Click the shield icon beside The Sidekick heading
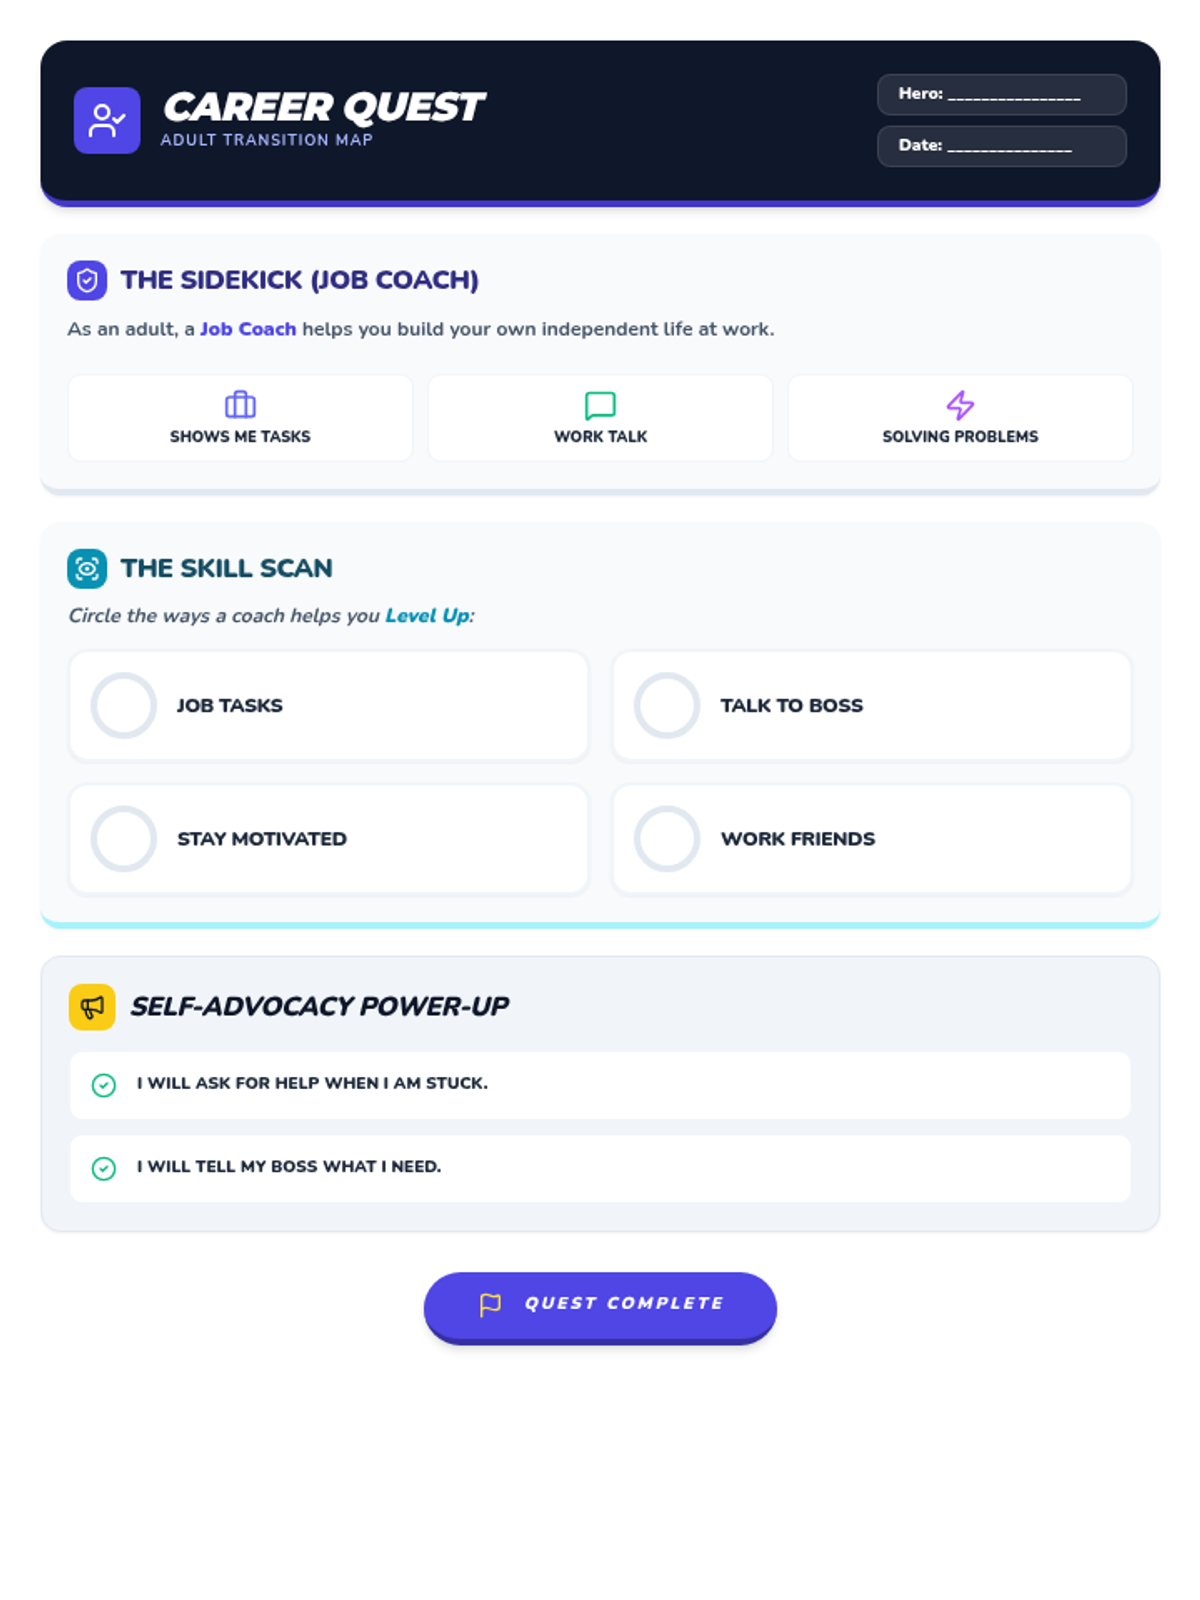Viewport: 1200px width, 1600px height. 87,280
